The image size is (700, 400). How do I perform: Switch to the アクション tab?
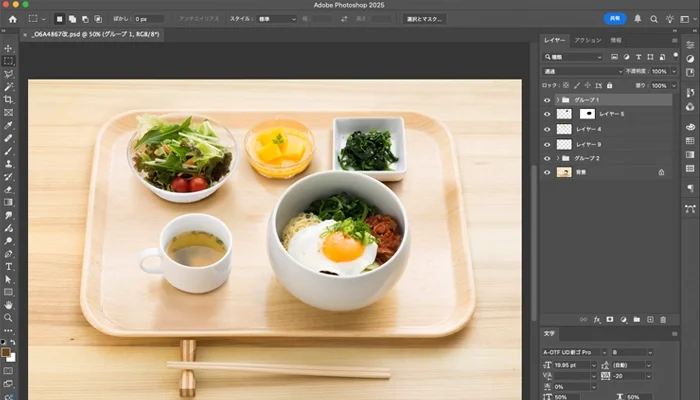point(588,40)
